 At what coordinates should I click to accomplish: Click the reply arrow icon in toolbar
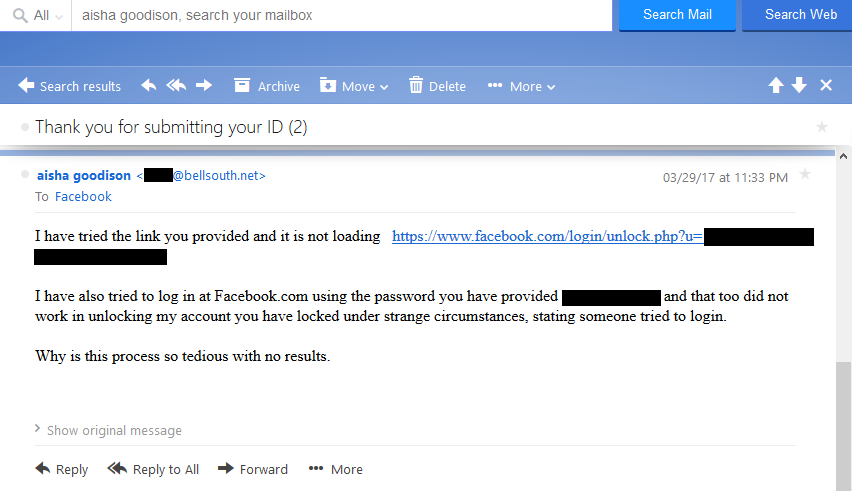click(149, 85)
